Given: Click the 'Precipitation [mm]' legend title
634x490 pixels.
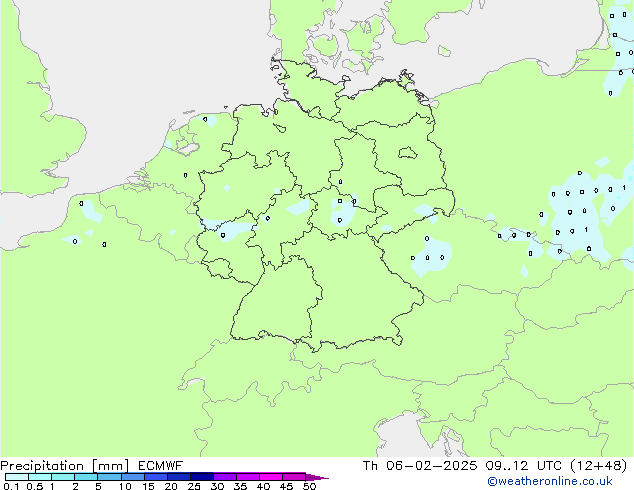Looking at the screenshot, I should point(65,466).
